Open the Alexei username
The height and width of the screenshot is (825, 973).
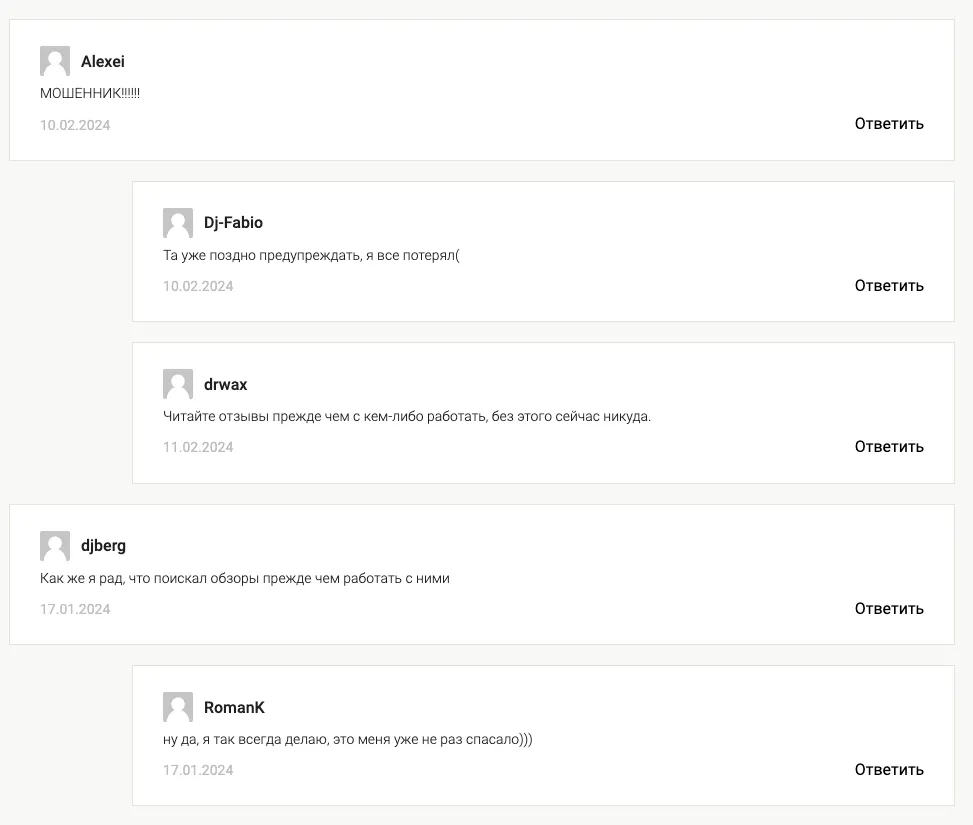click(x=102, y=61)
